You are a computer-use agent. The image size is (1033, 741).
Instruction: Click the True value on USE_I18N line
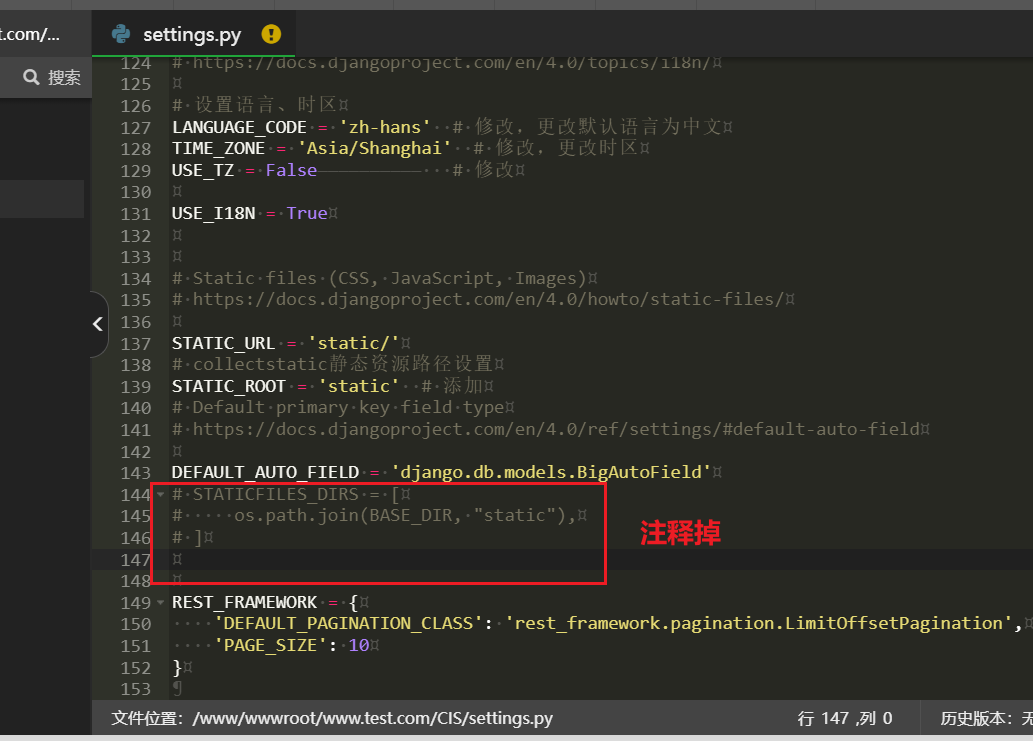(307, 213)
